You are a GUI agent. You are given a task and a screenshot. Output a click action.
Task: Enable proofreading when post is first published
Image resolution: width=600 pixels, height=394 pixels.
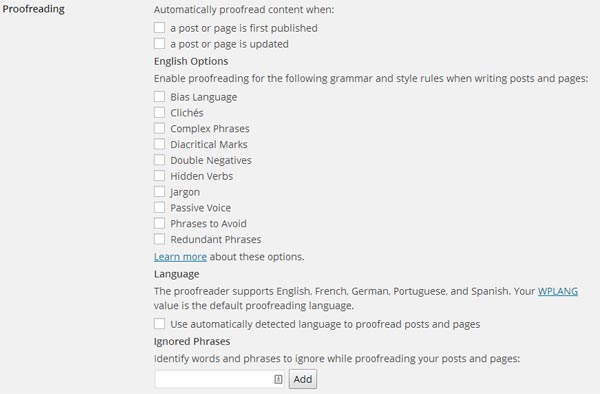(x=160, y=28)
